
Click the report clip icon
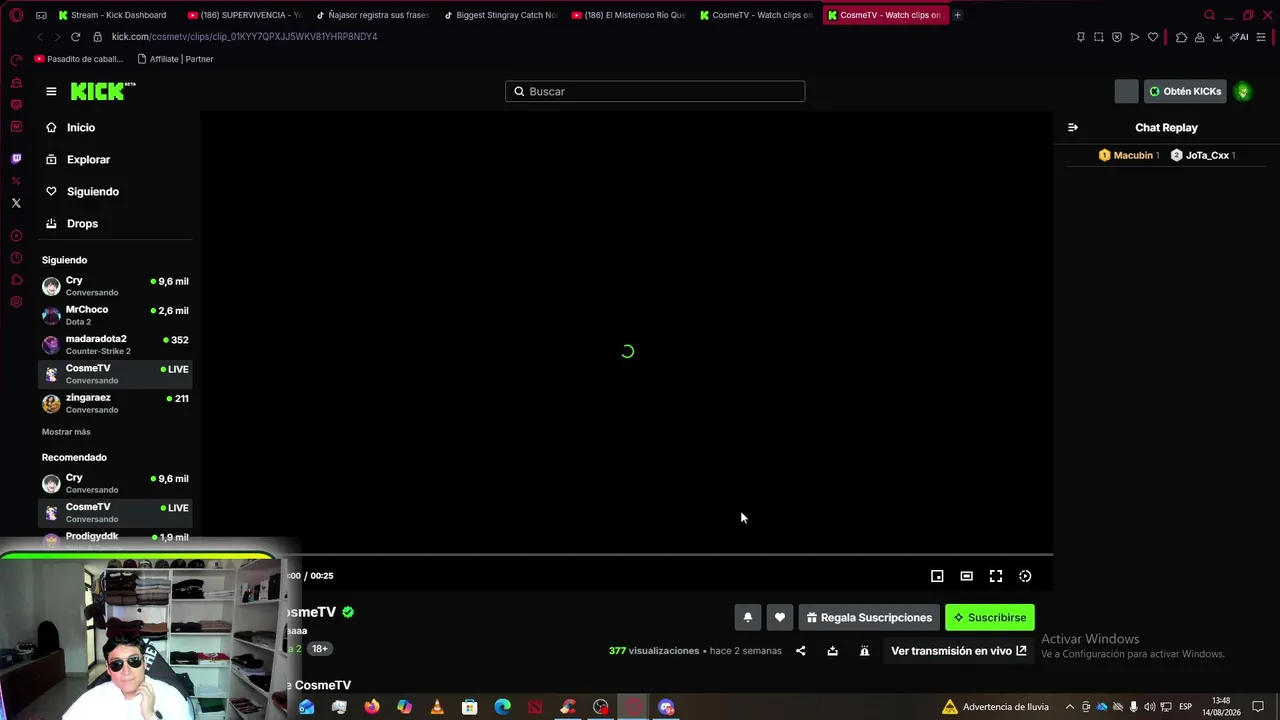864,651
